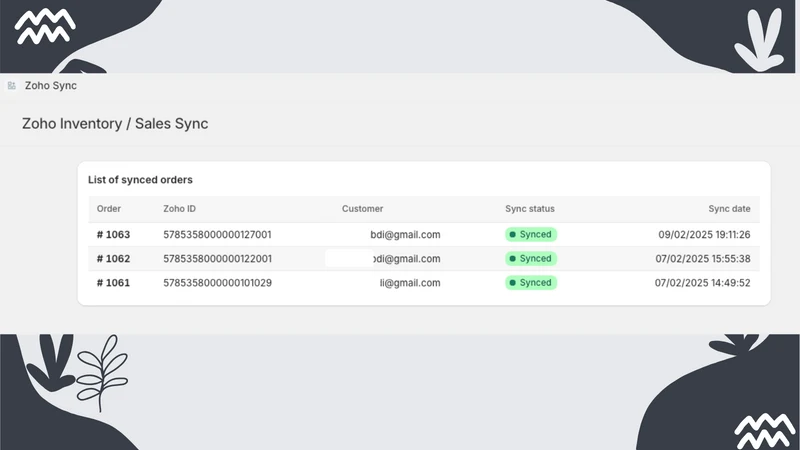Click customer email of order 1061

(x=410, y=283)
